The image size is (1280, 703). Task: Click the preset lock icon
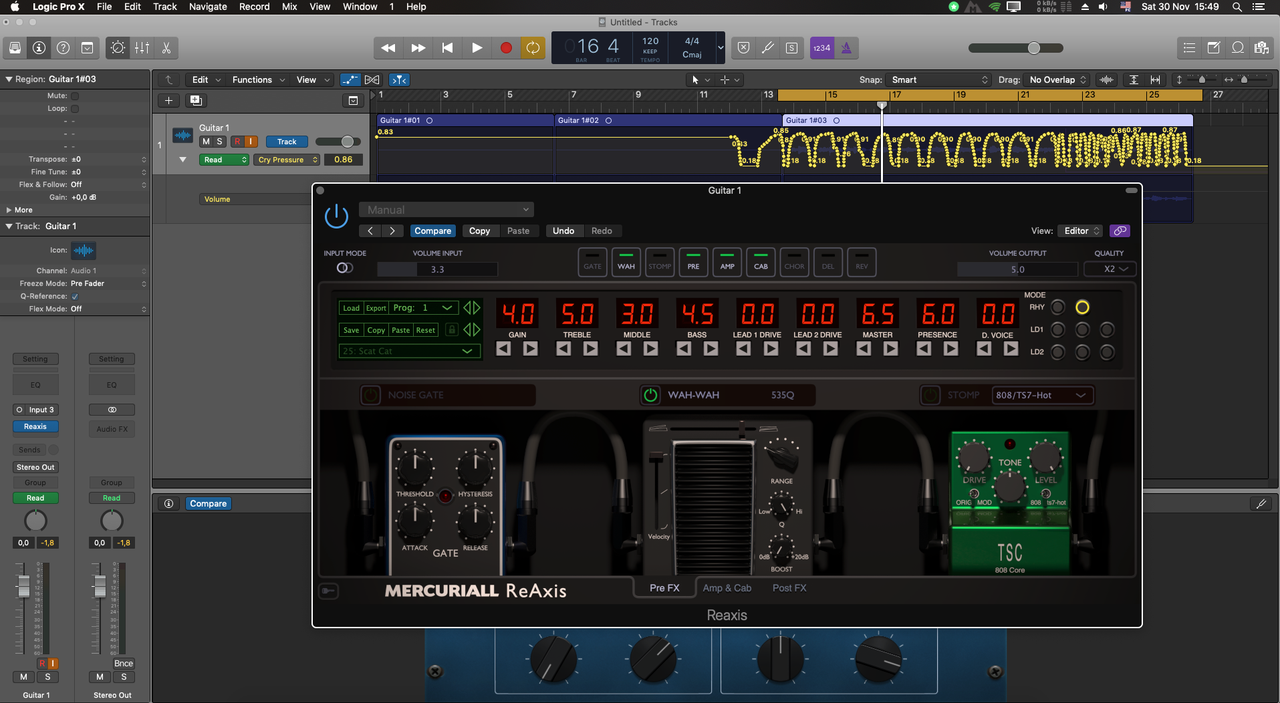451,330
